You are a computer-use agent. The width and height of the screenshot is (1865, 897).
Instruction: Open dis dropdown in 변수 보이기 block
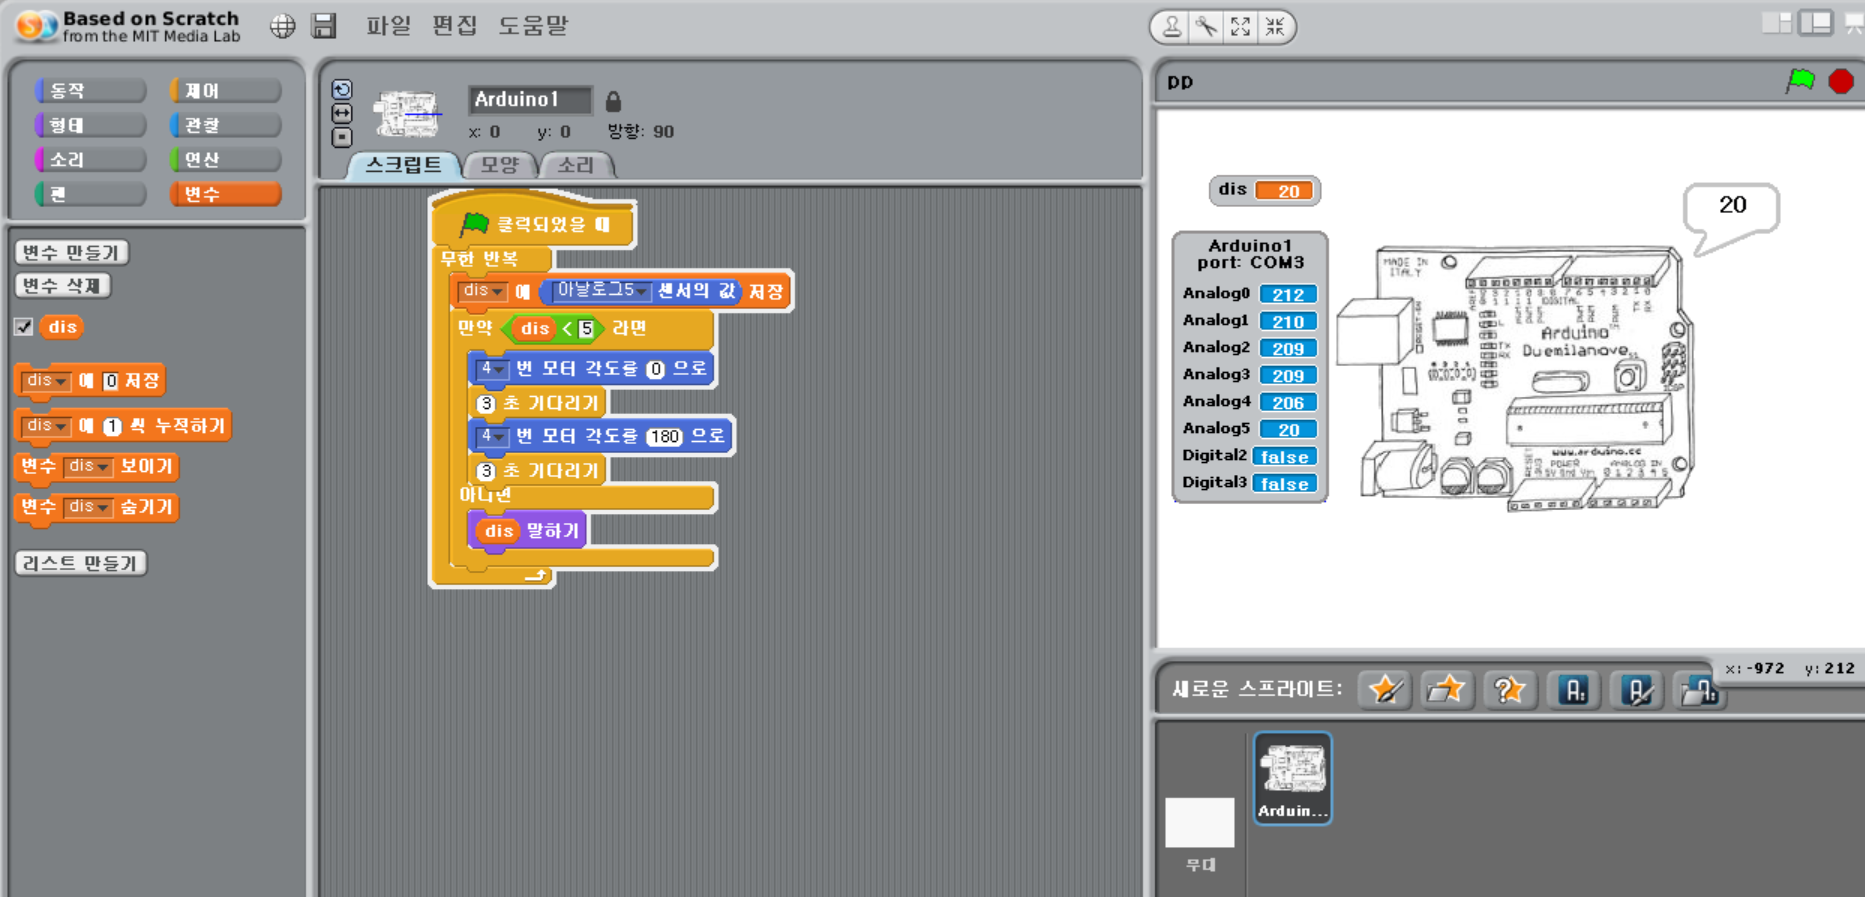tap(88, 467)
